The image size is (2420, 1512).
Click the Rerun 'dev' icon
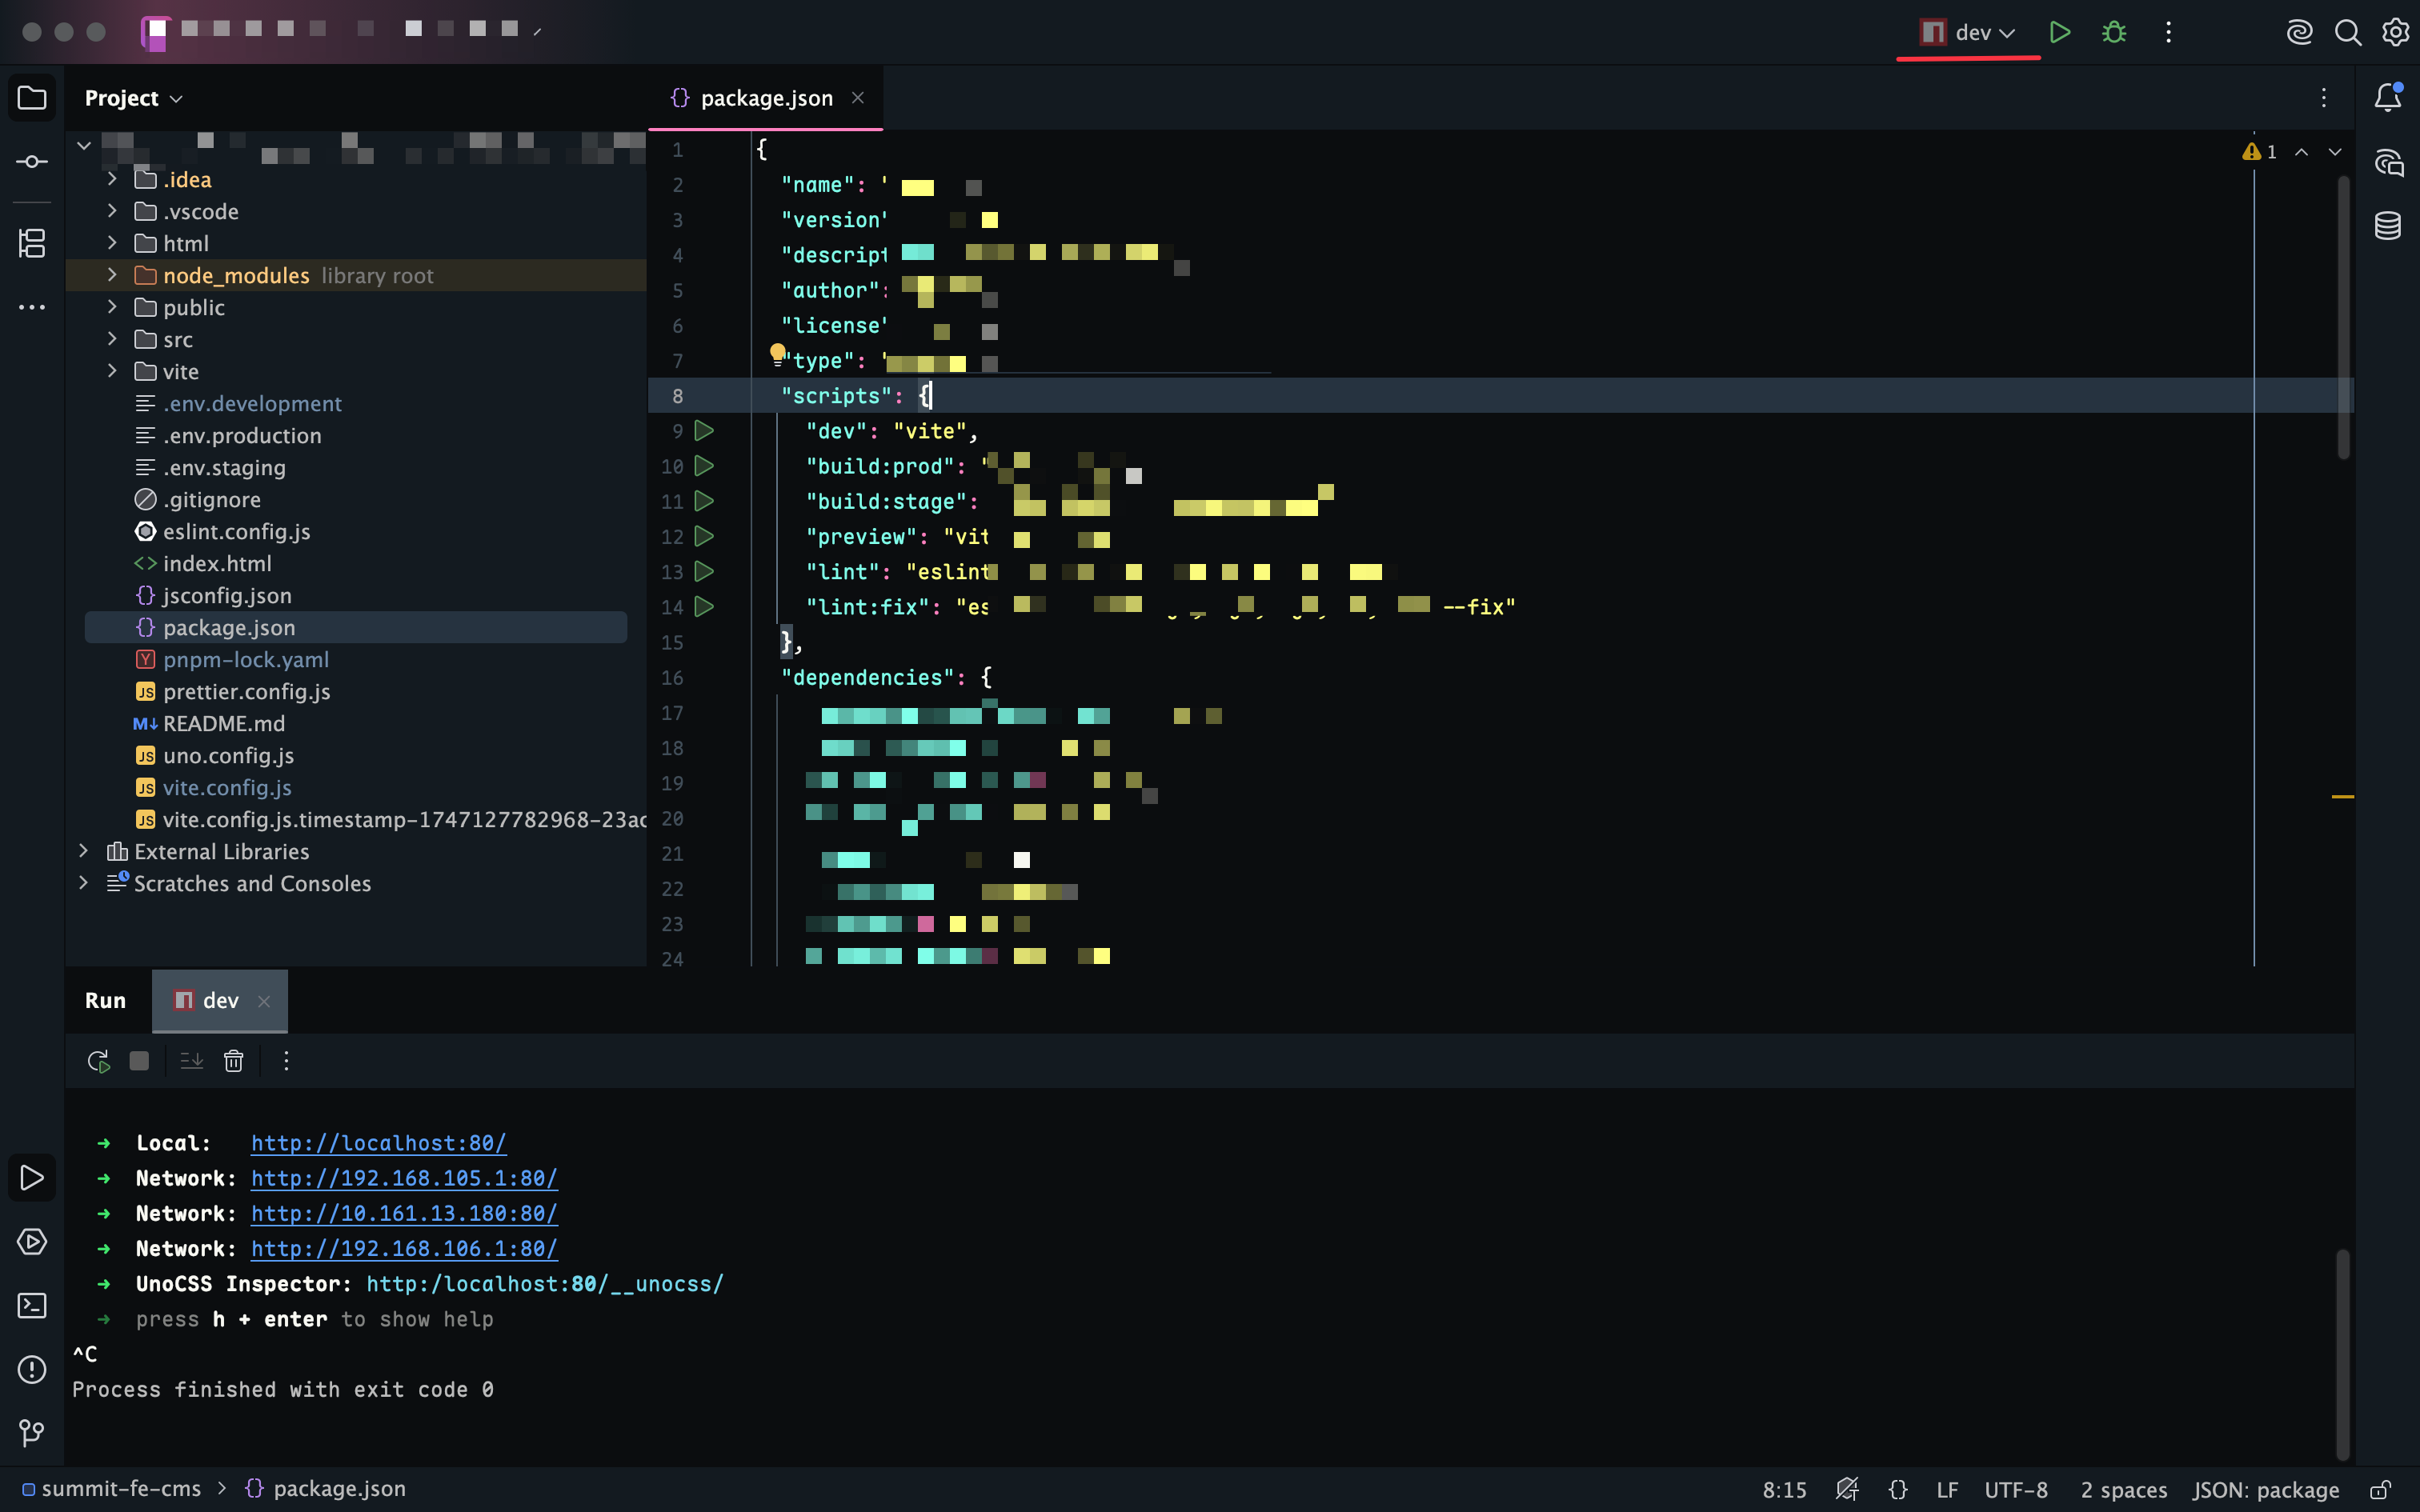pyautogui.click(x=98, y=1061)
